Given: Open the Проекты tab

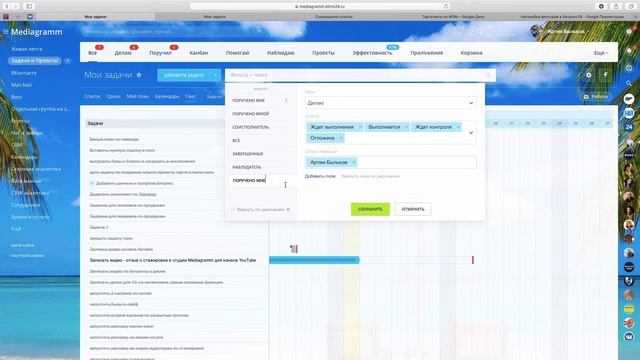Looking at the screenshot, I should [323, 53].
